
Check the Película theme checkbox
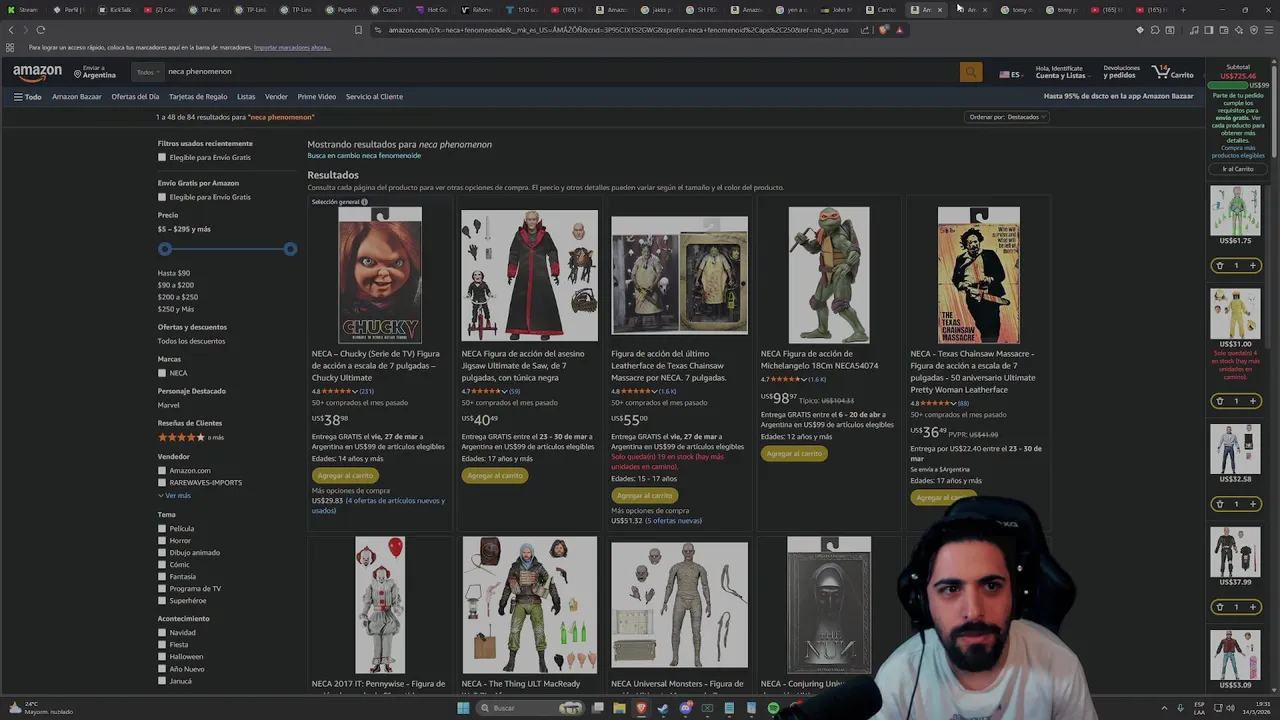pos(162,528)
